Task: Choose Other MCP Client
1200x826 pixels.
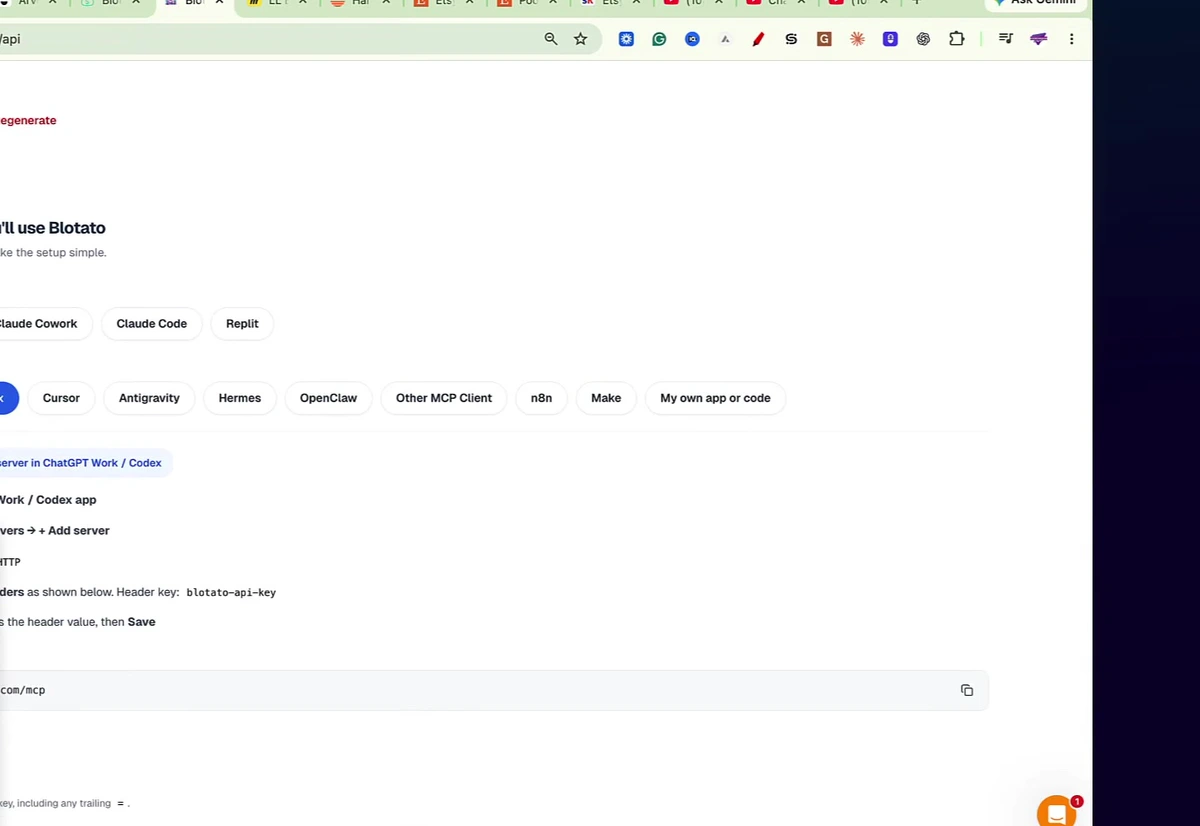Action: [x=444, y=398]
